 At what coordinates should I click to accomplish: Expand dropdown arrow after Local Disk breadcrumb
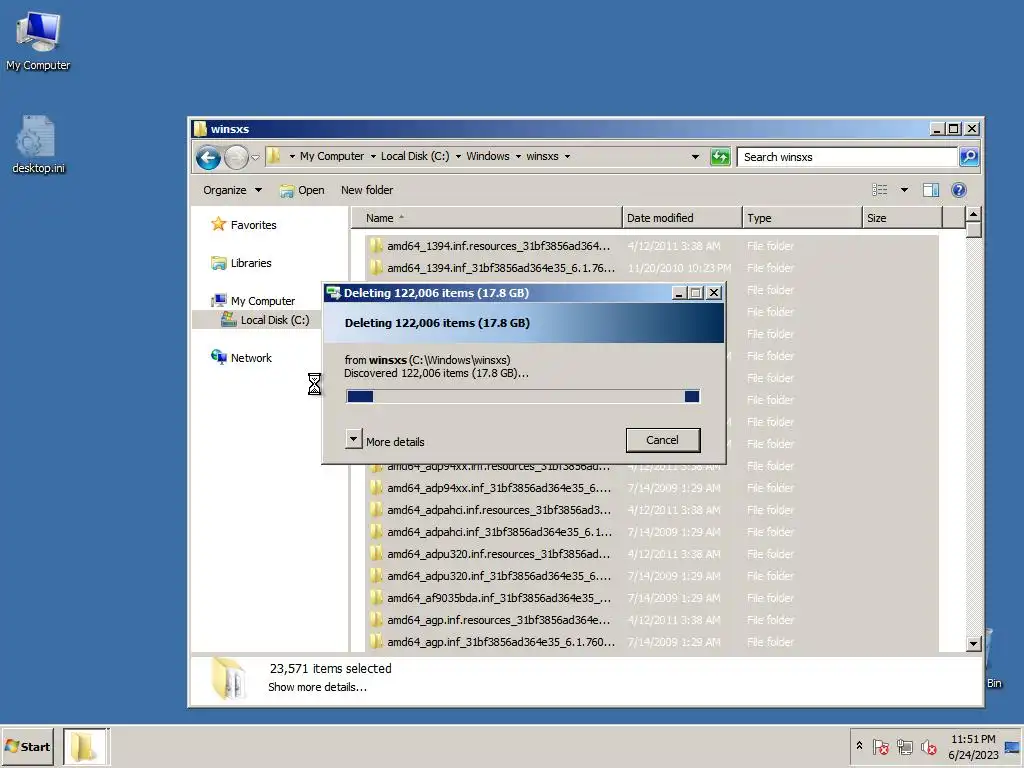(458, 157)
